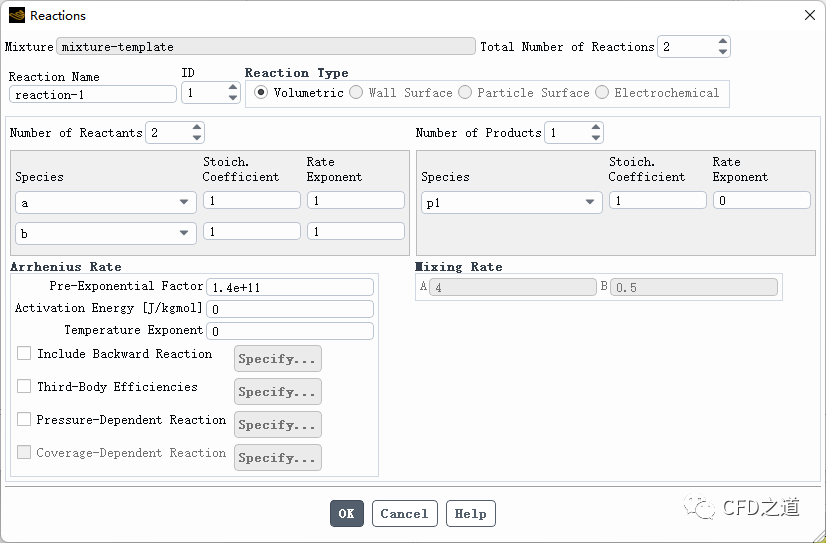
Task: Toggle Third-Body Efficiencies option
Action: [24, 387]
